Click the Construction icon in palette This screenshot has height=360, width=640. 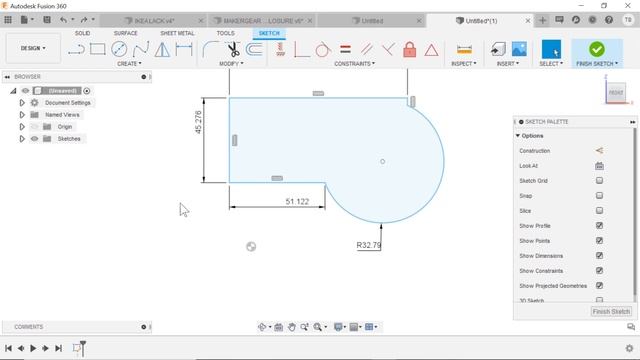tap(599, 151)
